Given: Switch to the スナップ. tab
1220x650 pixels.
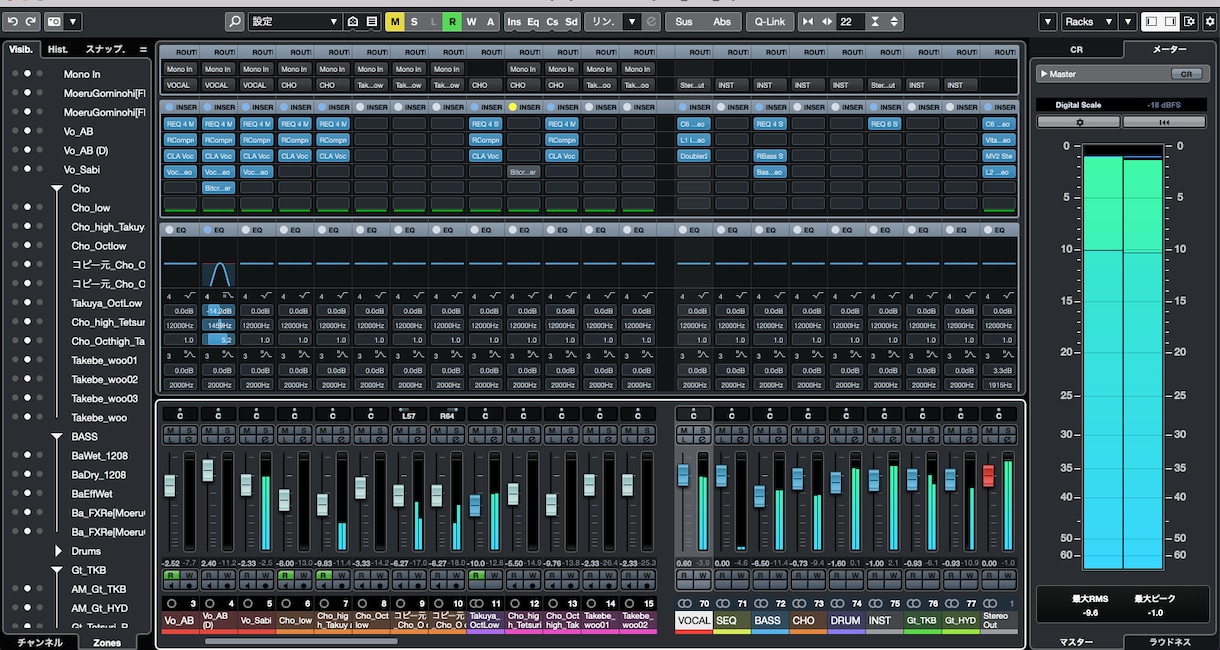Looking at the screenshot, I should tap(106, 49).
